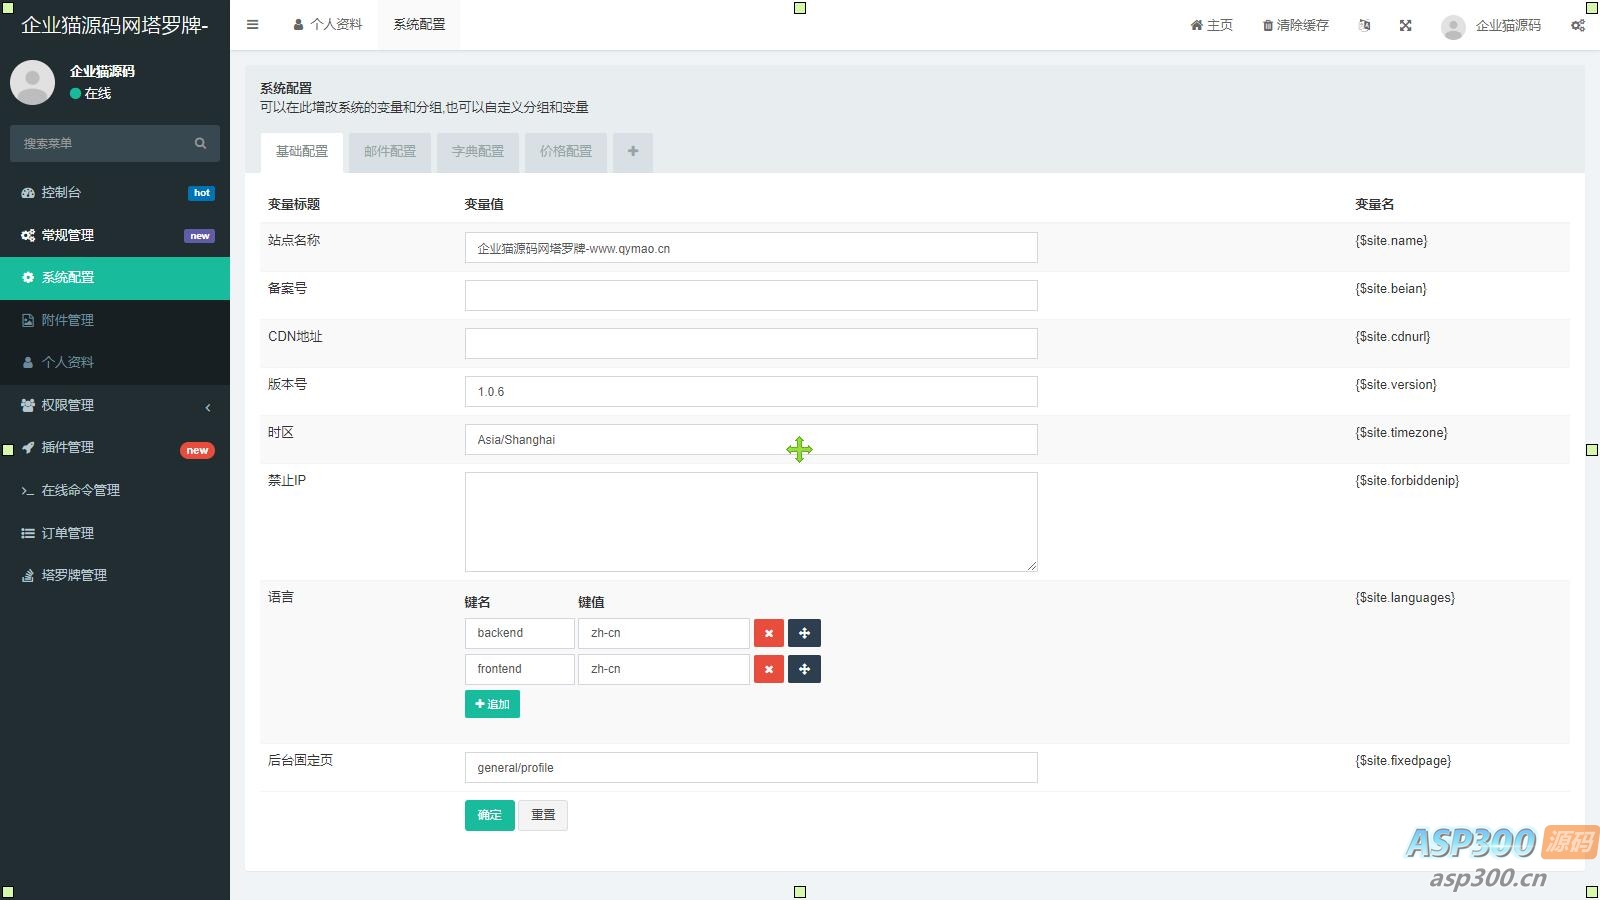
Task: Expand the 权限管理 sidebar menu
Action: (115, 405)
